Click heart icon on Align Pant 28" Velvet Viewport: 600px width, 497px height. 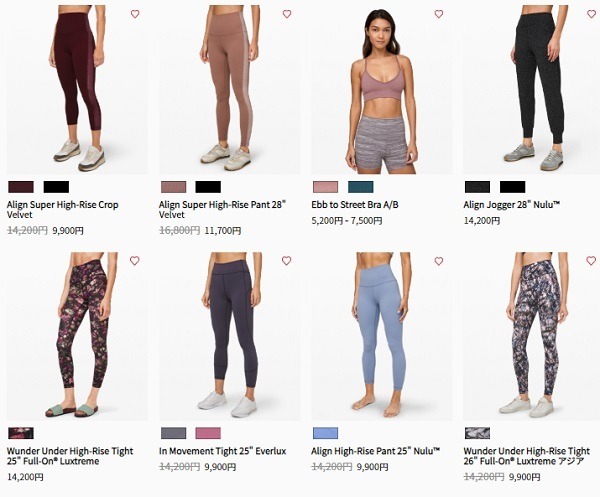[287, 14]
